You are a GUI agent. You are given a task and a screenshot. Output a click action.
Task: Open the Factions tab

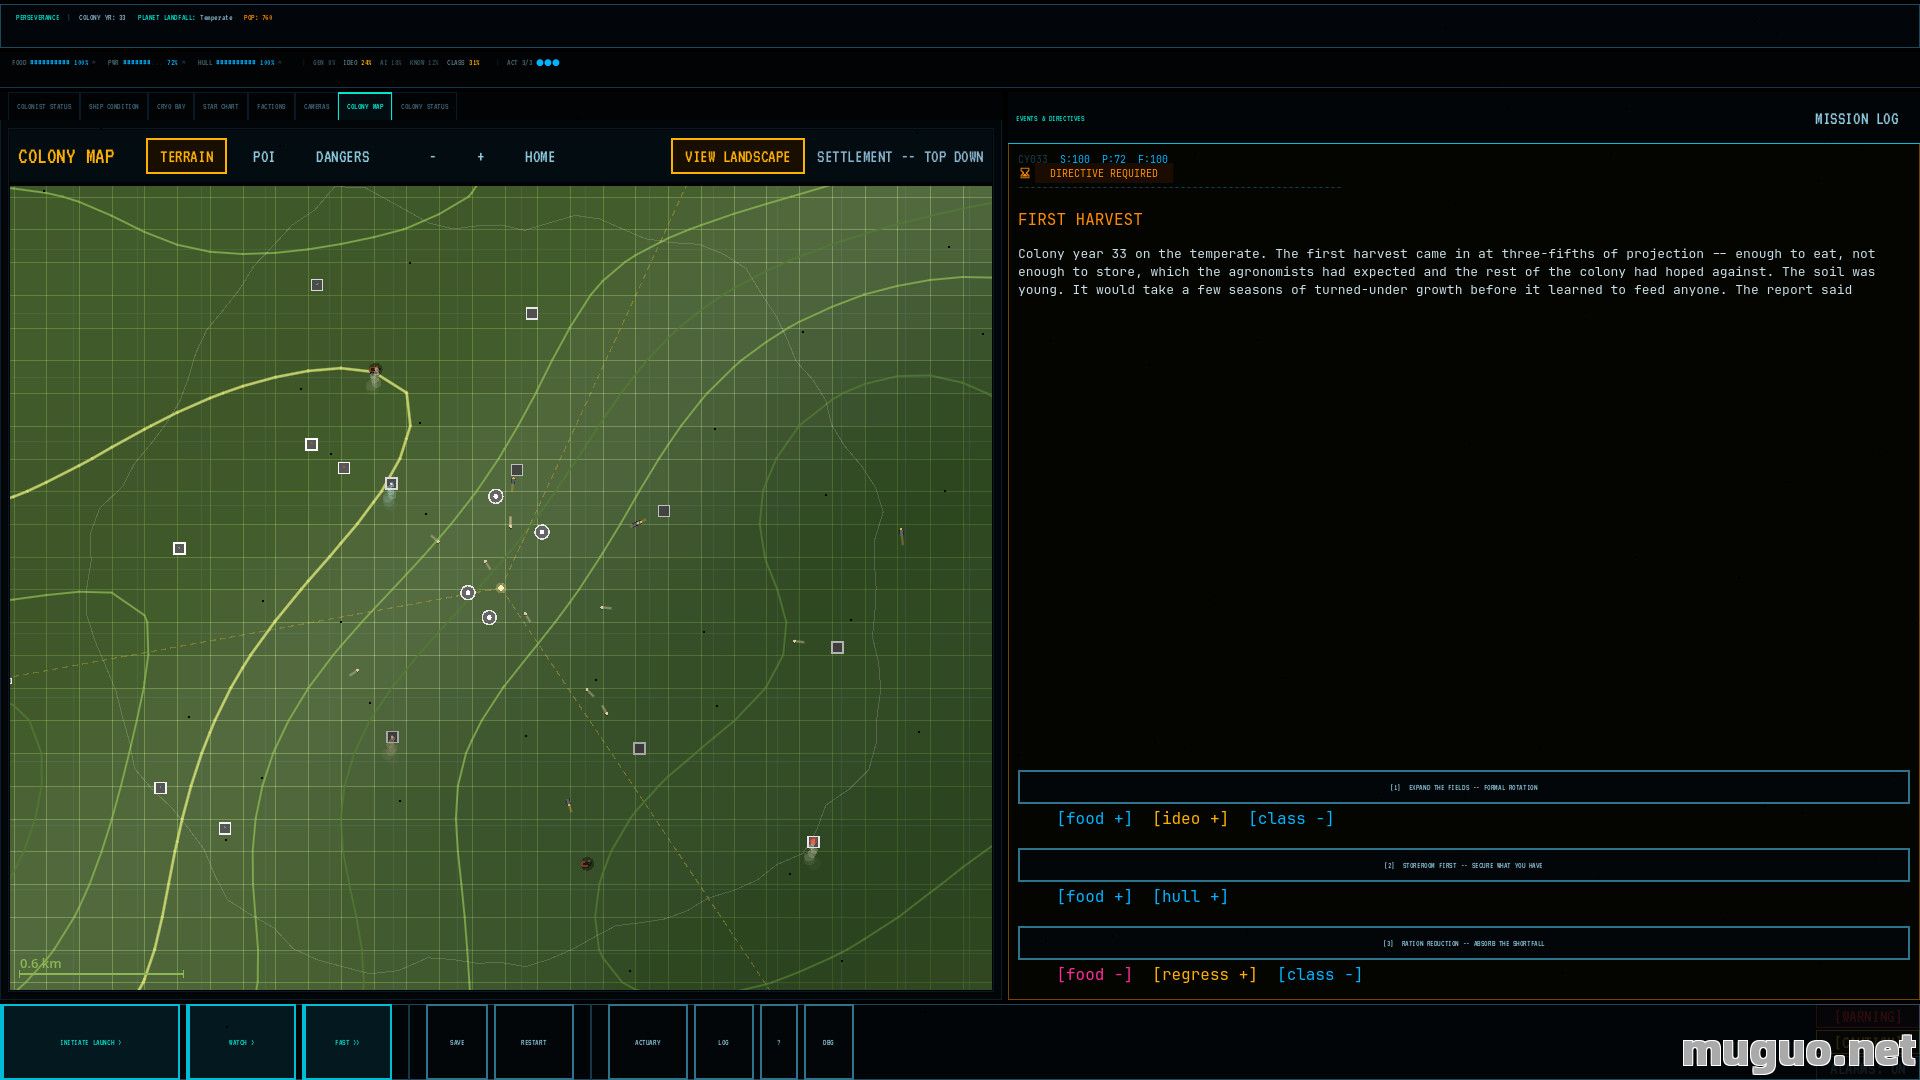point(271,106)
